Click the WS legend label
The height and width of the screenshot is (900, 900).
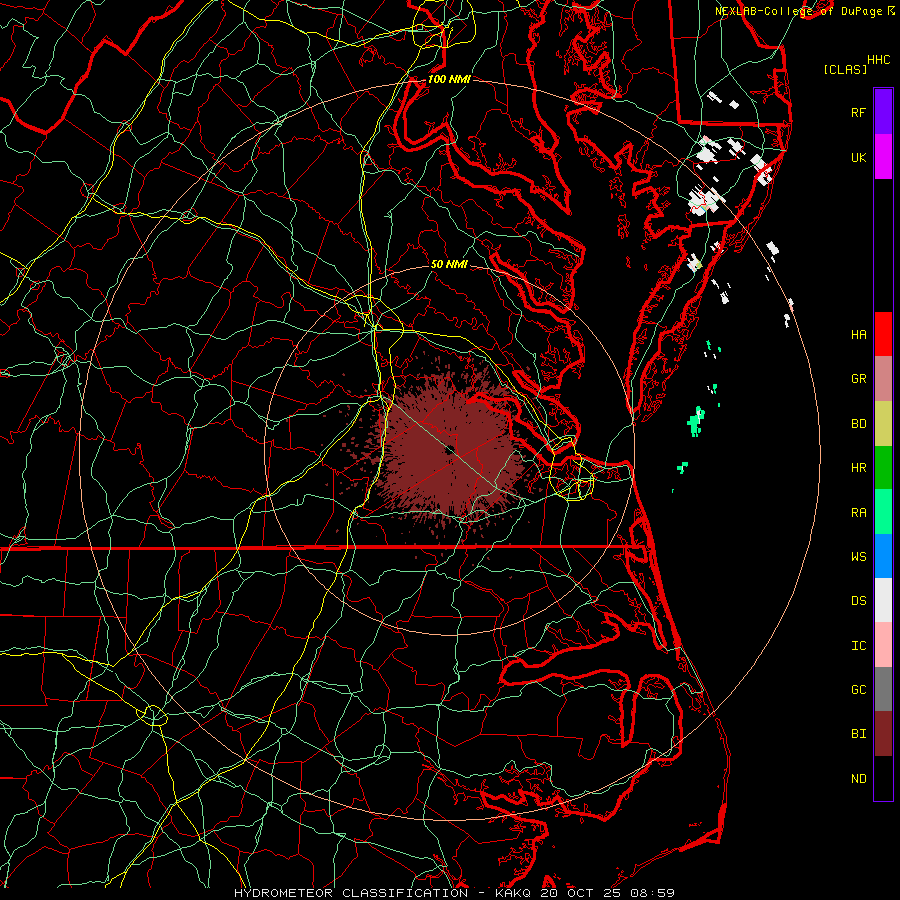tap(858, 556)
